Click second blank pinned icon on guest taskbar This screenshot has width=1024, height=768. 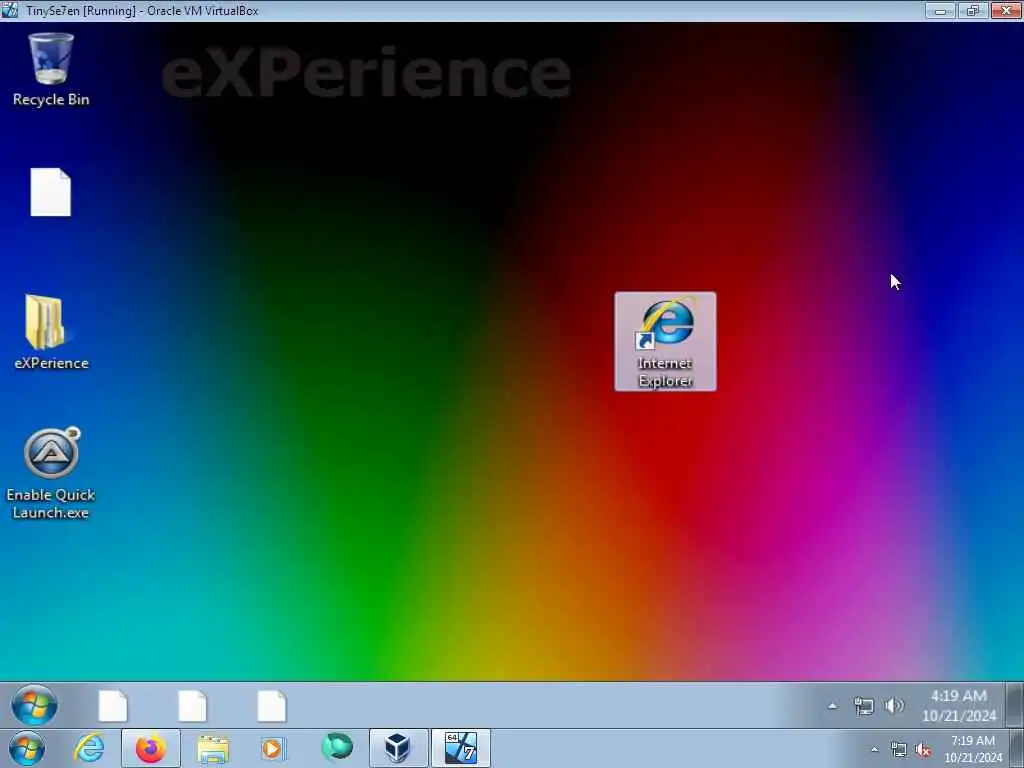tap(193, 706)
